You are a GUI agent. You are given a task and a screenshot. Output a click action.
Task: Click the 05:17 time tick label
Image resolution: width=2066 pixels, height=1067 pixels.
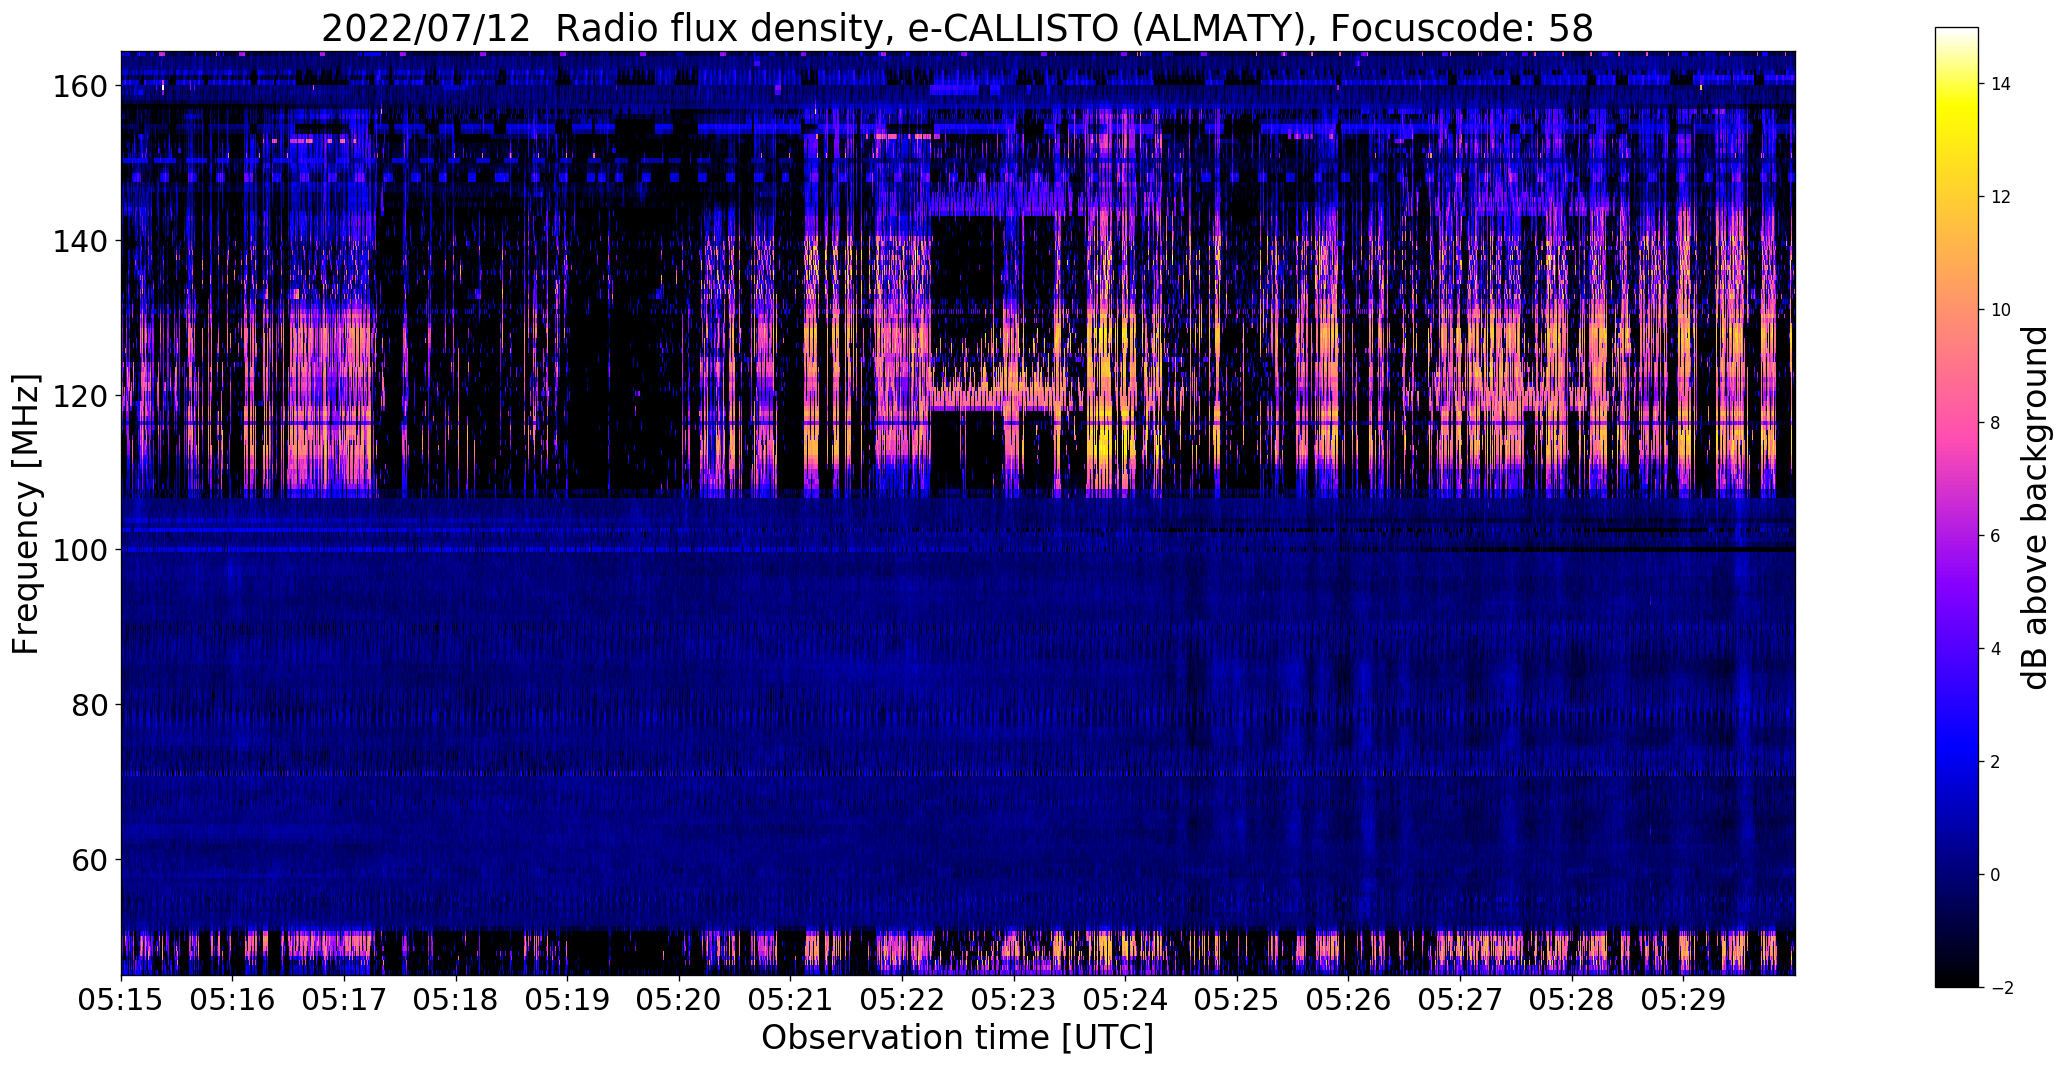tap(345, 1000)
